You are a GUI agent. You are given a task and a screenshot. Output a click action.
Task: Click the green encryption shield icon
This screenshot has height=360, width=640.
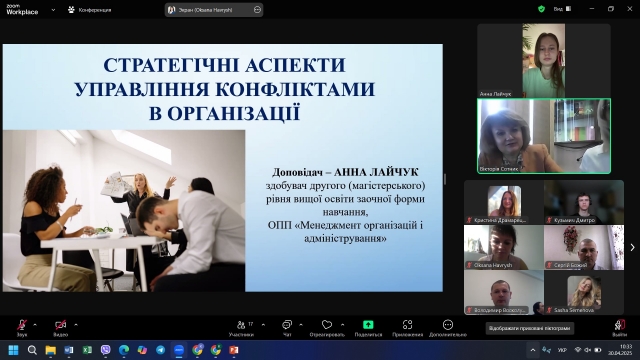tap(541, 9)
